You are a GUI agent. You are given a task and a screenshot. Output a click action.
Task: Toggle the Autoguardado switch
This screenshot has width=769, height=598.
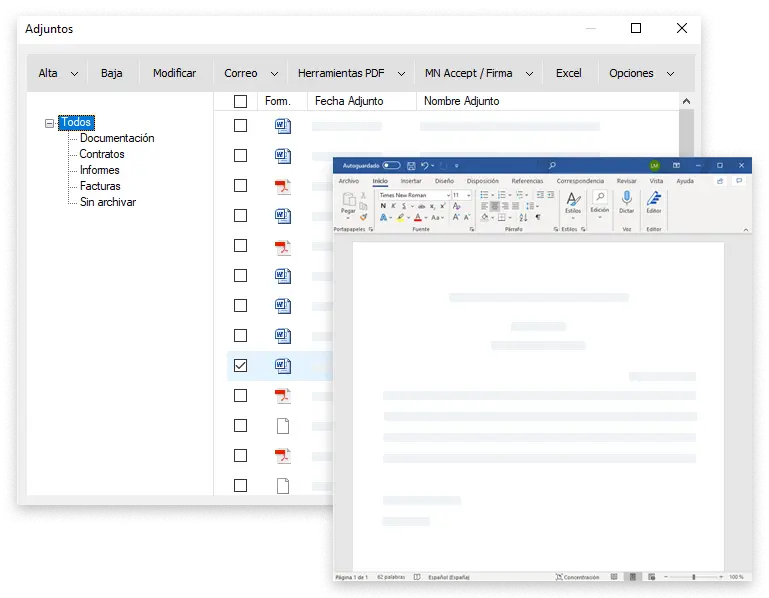tap(391, 165)
